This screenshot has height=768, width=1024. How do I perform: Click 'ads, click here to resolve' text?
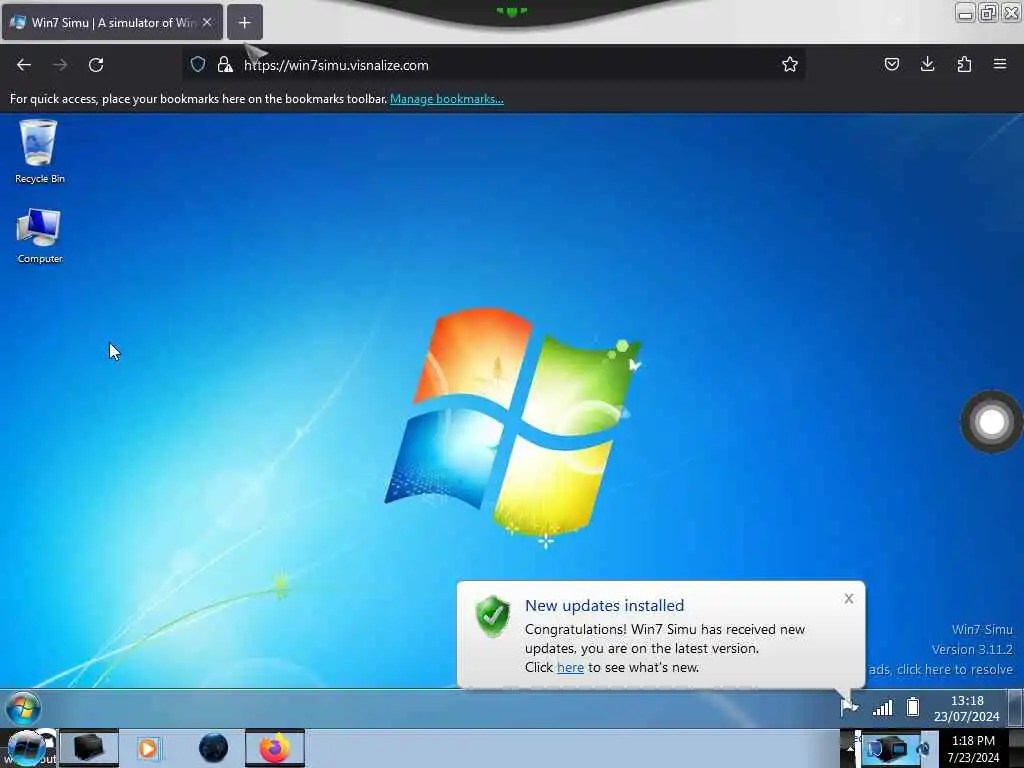940,669
